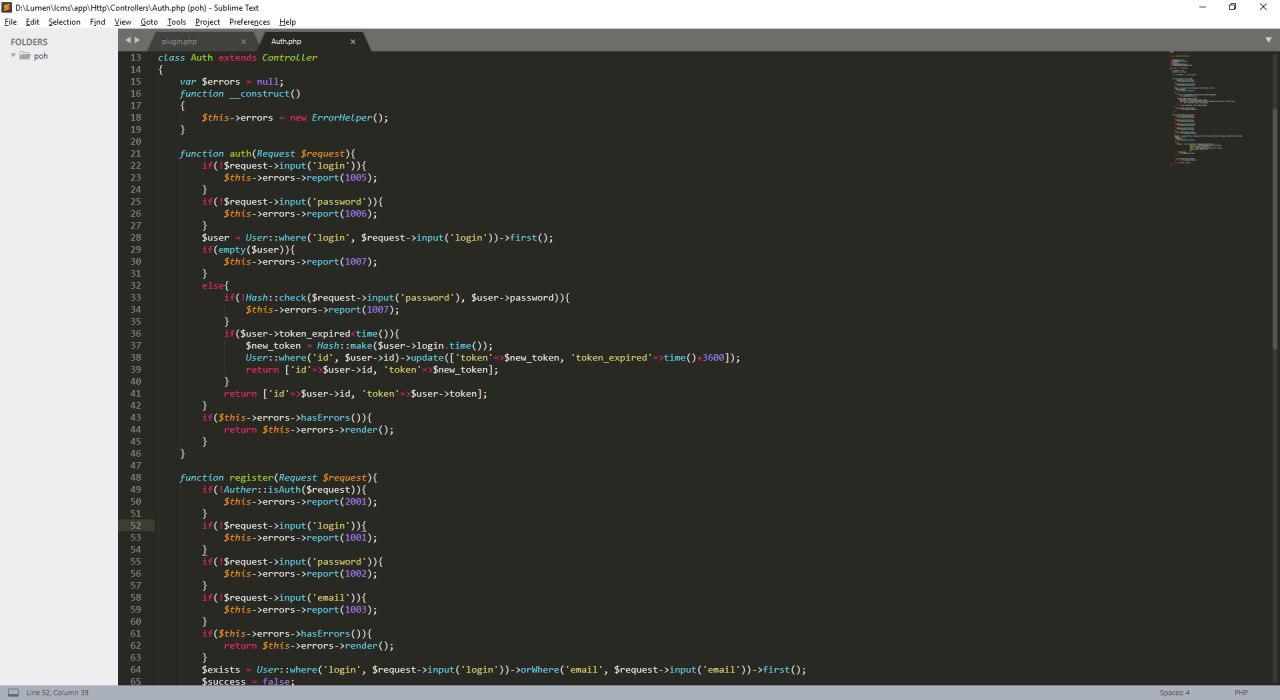Click the vertical scrollbar thumb

[1275, 228]
